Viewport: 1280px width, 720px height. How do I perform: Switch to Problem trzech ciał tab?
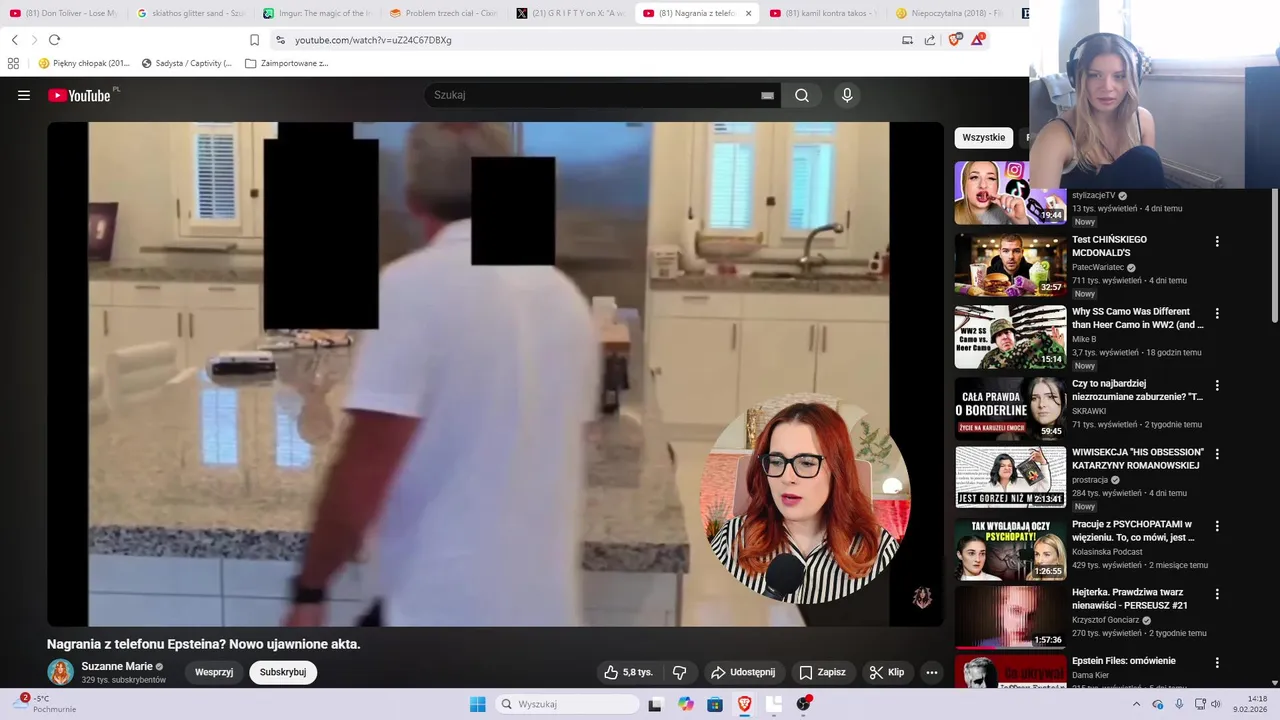tap(443, 13)
